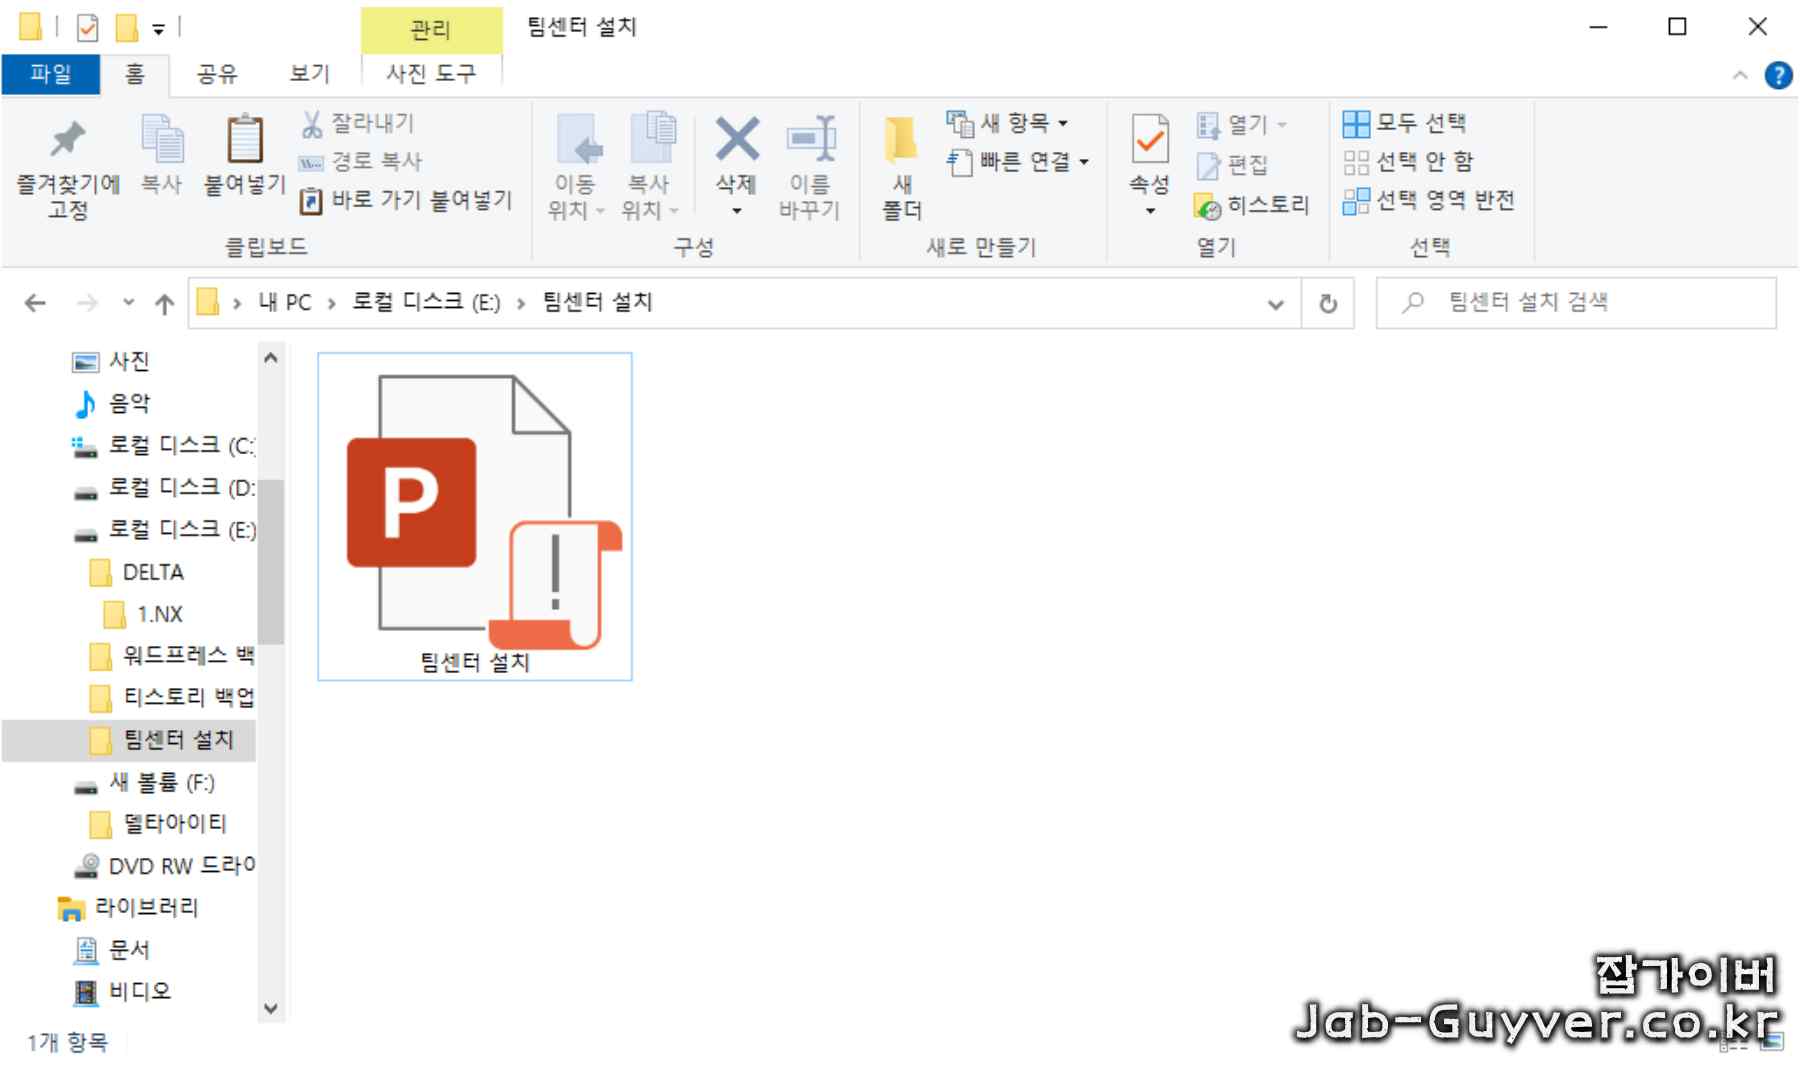The width and height of the screenshot is (1800, 1065).
Task: Open file 히스토리
Action: pos(1252,205)
